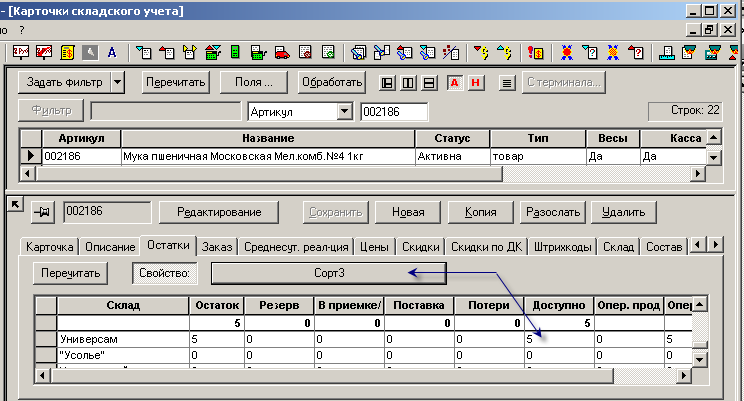744x401 pixels.
Task: Click the diagonal arrow panel collapse icon
Action: point(15,205)
